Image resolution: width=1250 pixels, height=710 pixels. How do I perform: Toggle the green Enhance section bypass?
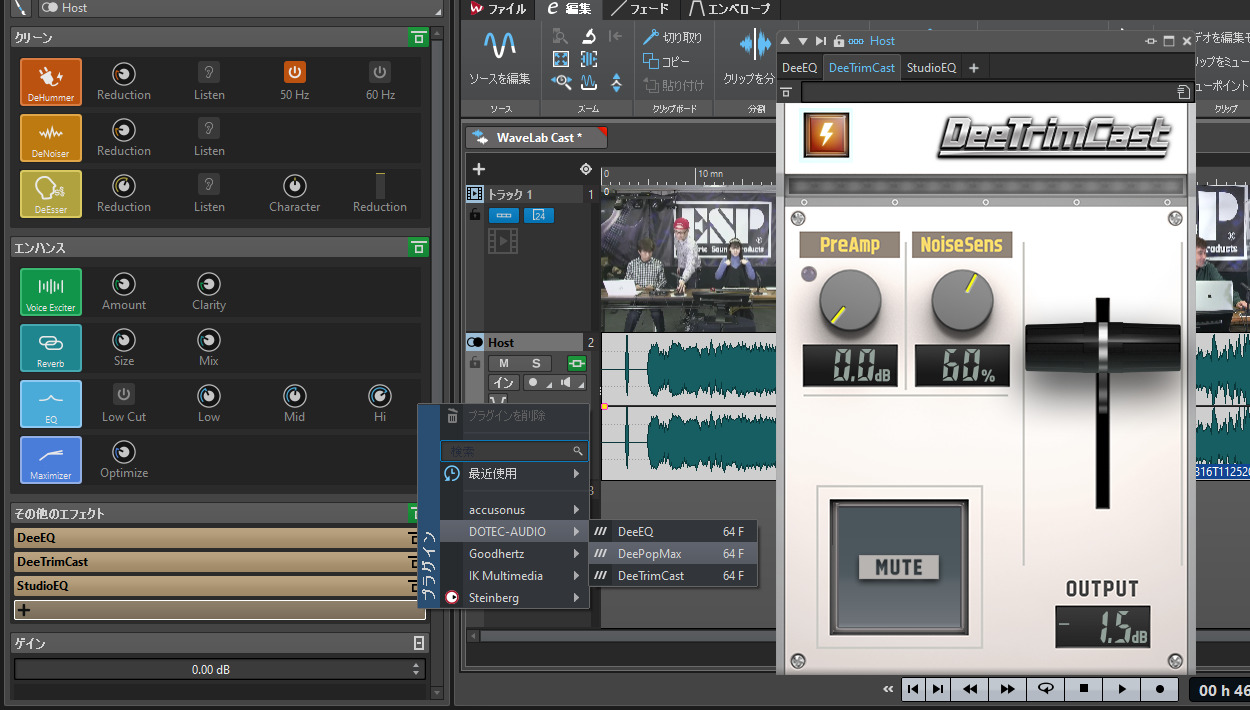[419, 247]
